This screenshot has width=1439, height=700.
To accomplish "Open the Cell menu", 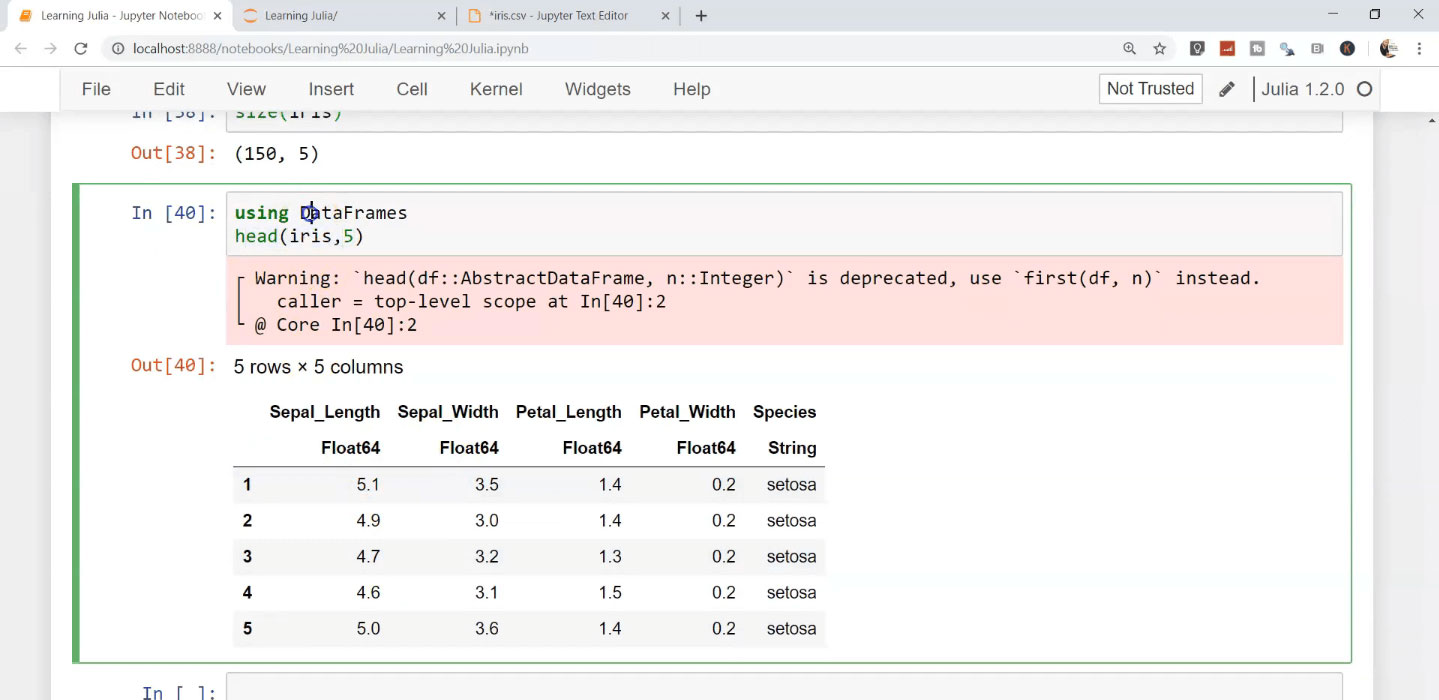I will (411, 89).
